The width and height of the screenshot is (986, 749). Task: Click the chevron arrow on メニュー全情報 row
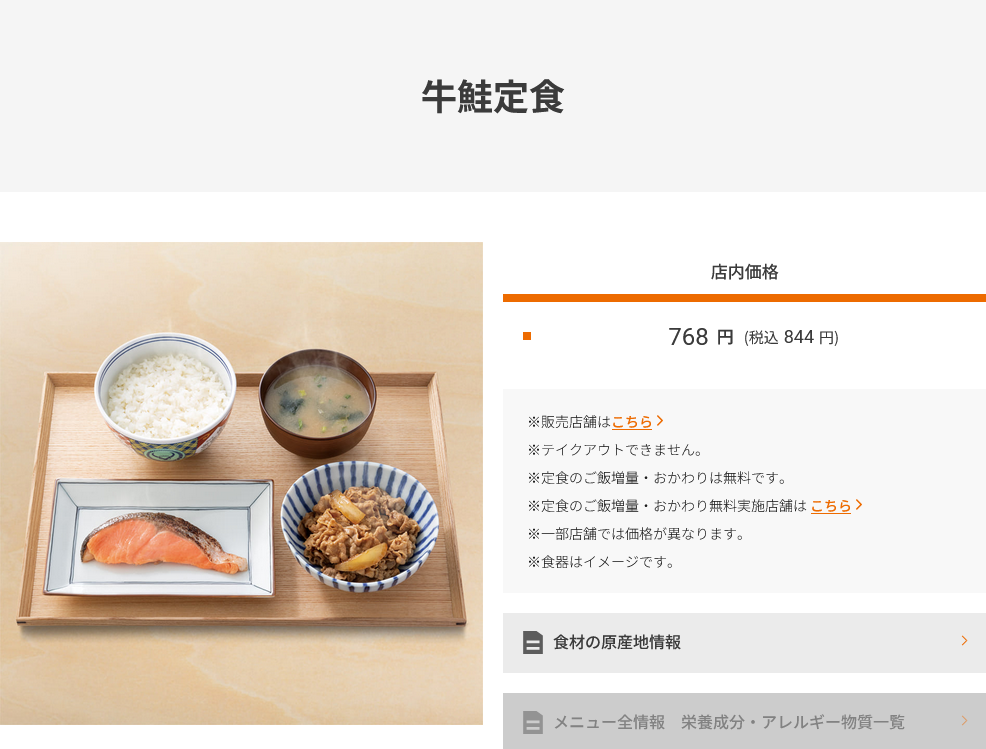964,721
